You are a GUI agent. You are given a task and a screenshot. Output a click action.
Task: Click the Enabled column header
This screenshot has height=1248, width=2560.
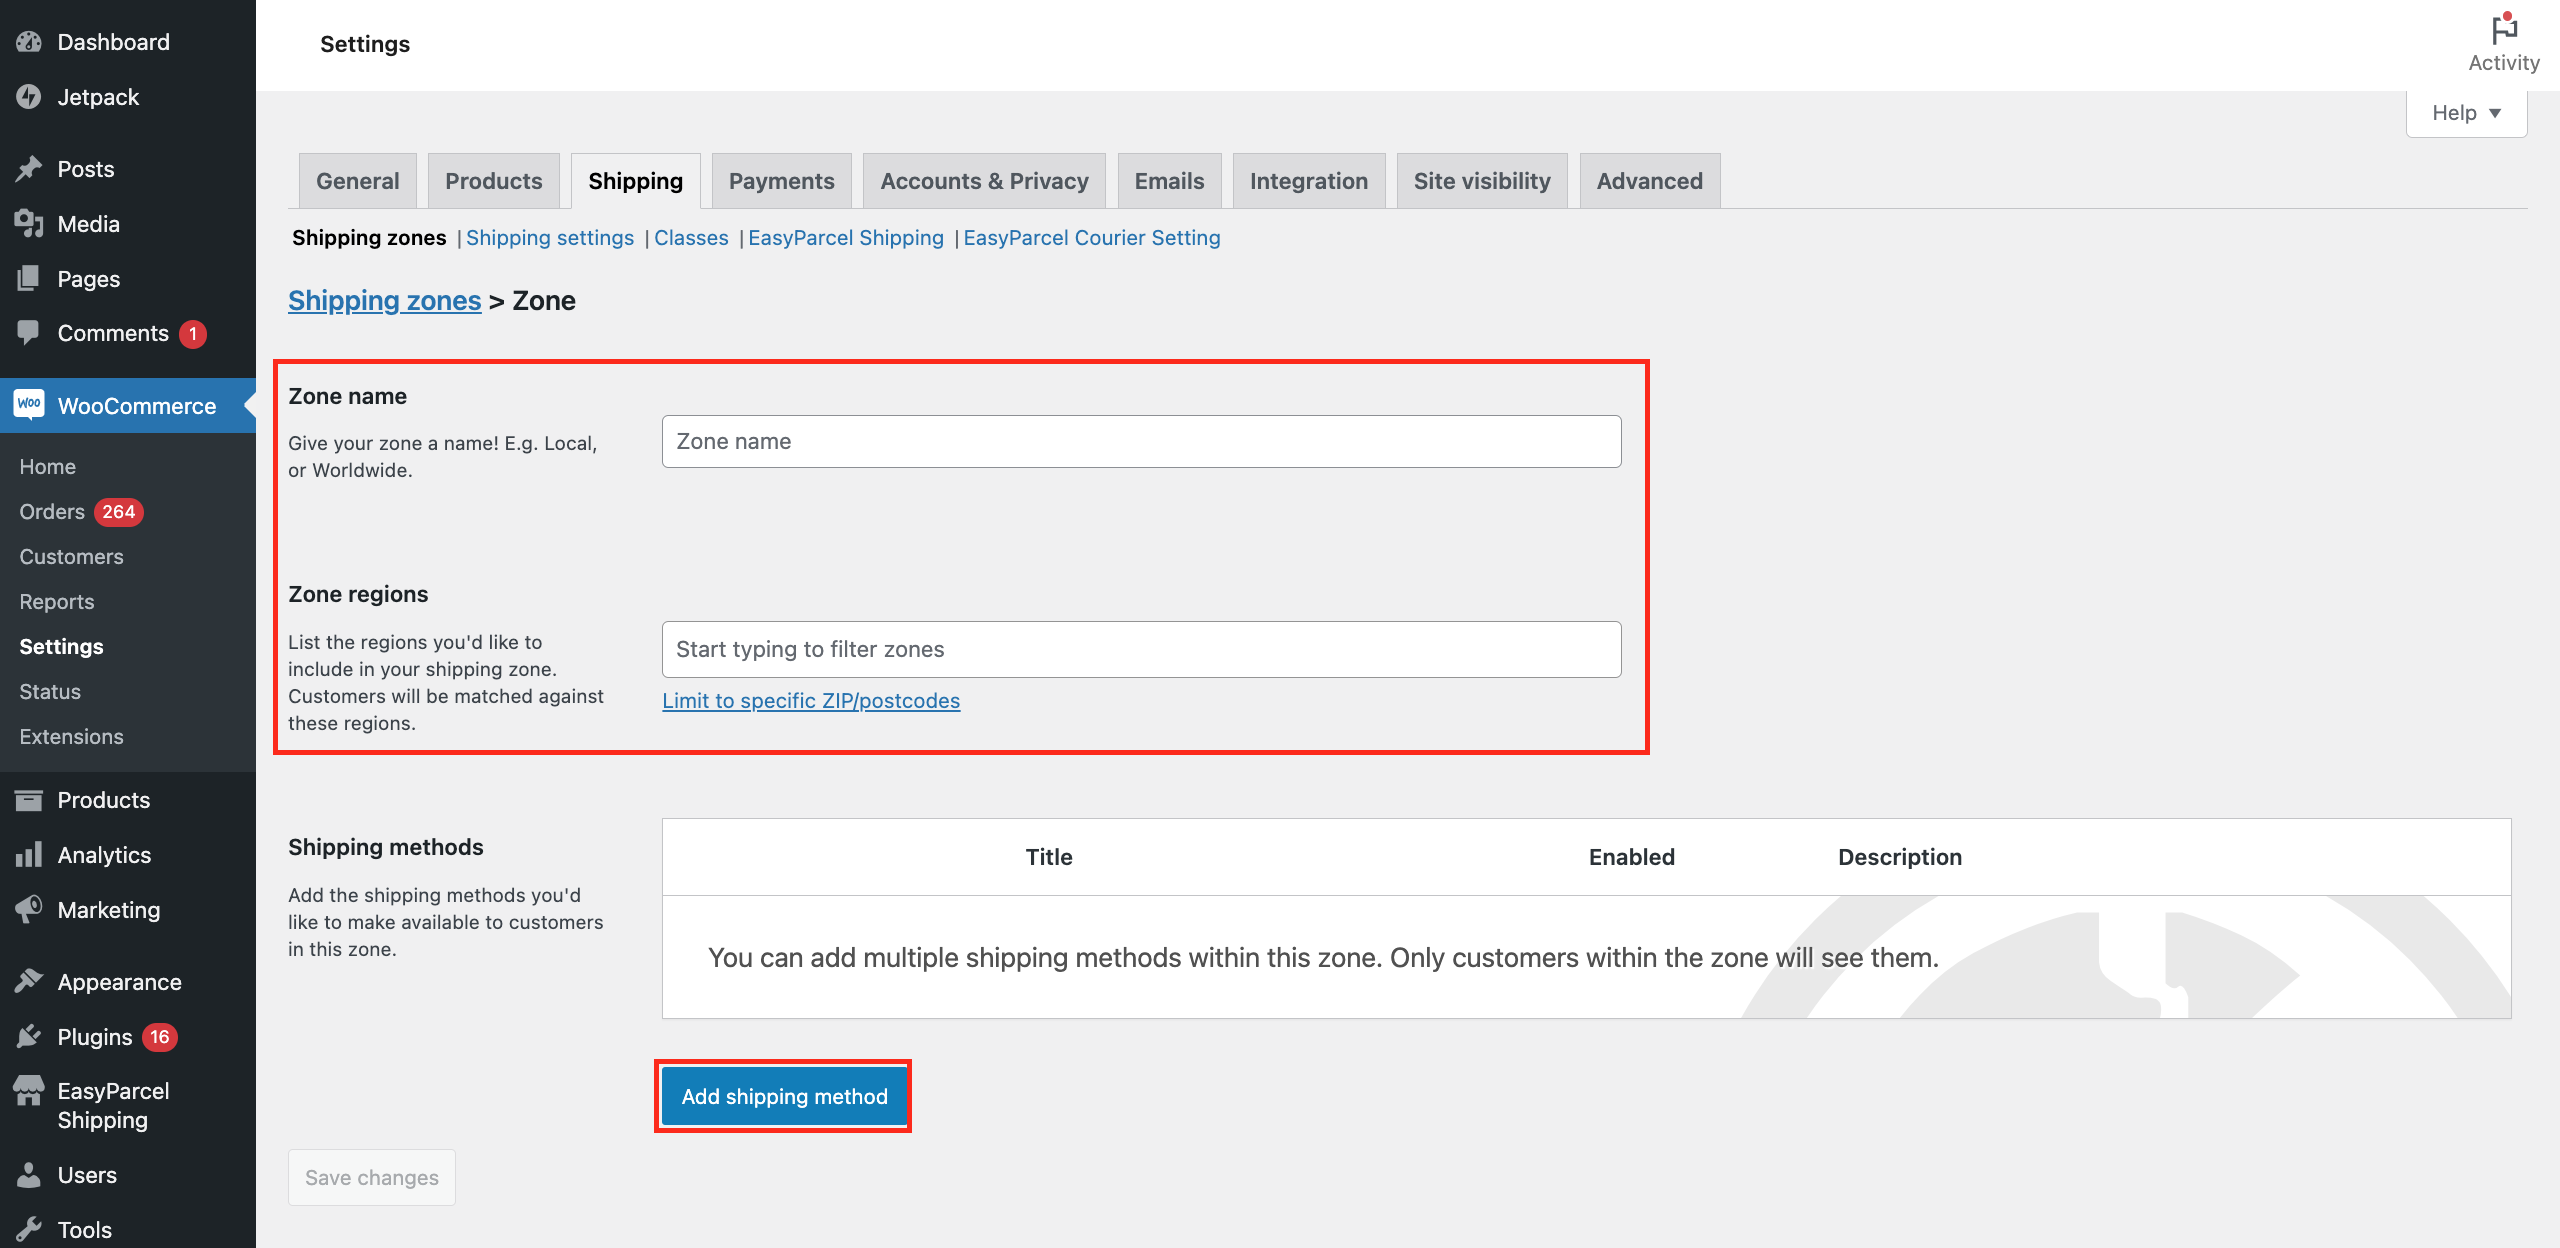[1632, 857]
